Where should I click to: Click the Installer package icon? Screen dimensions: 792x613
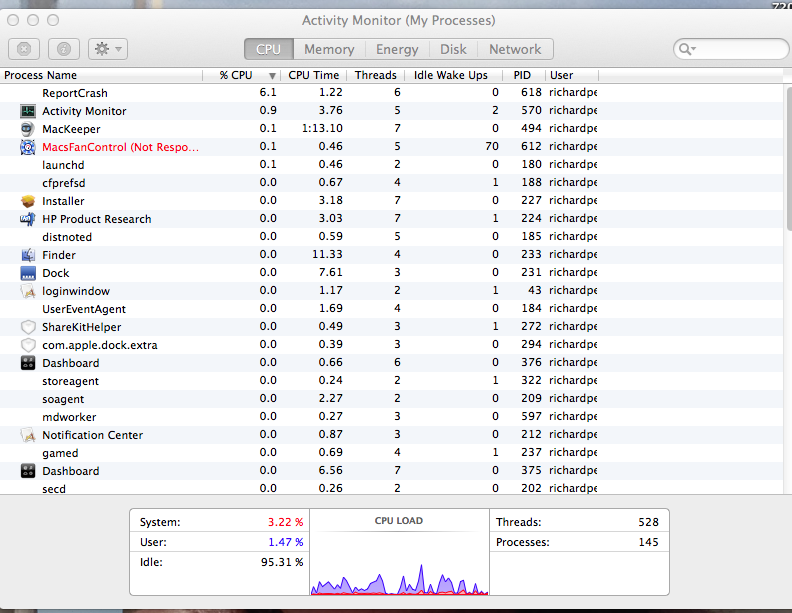28,201
